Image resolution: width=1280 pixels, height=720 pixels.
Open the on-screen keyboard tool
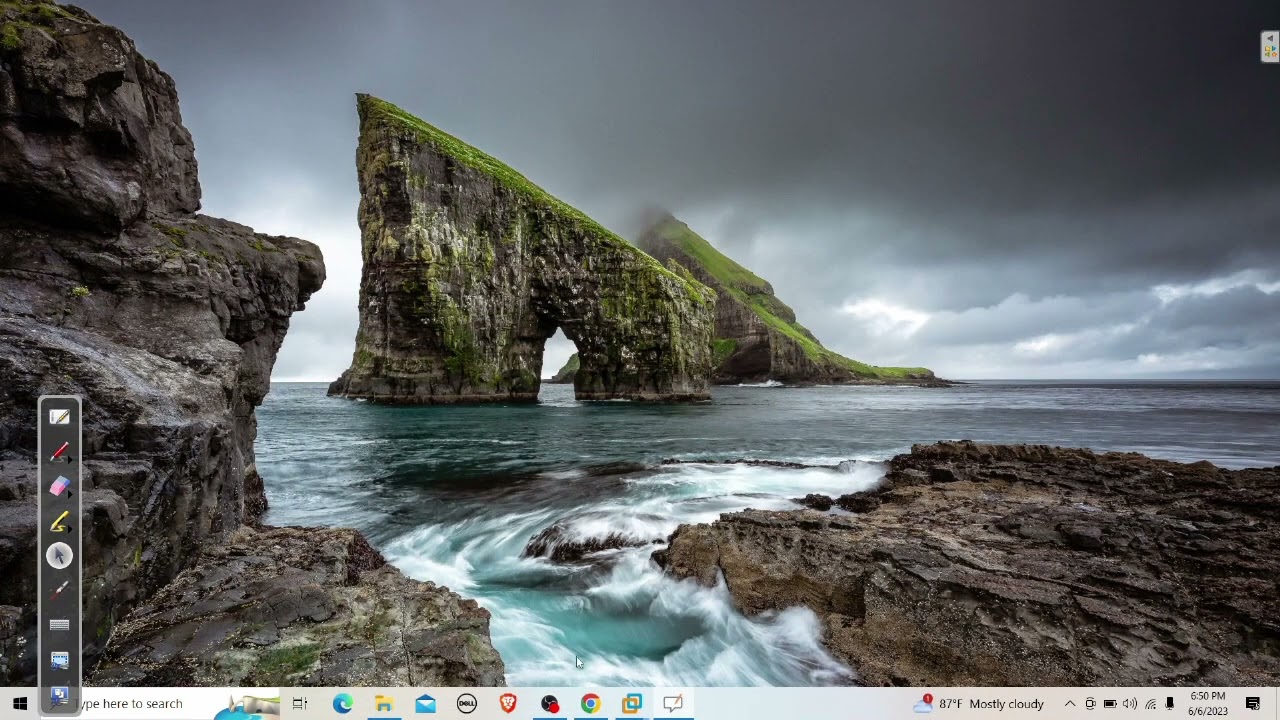[x=59, y=625]
